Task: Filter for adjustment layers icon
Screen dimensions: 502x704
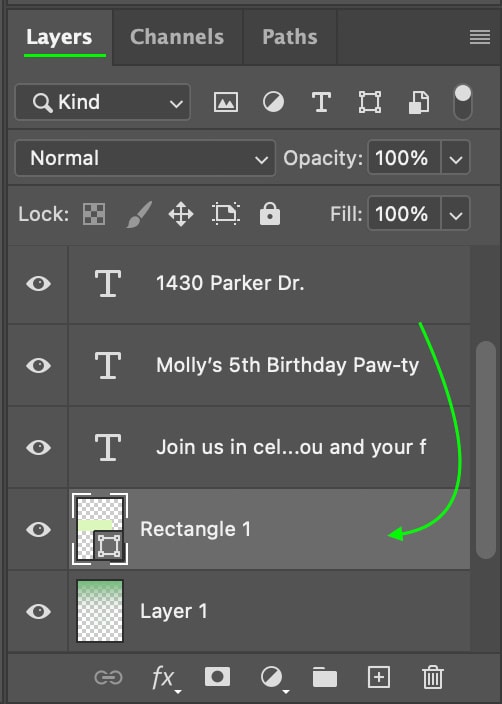Action: [x=273, y=102]
